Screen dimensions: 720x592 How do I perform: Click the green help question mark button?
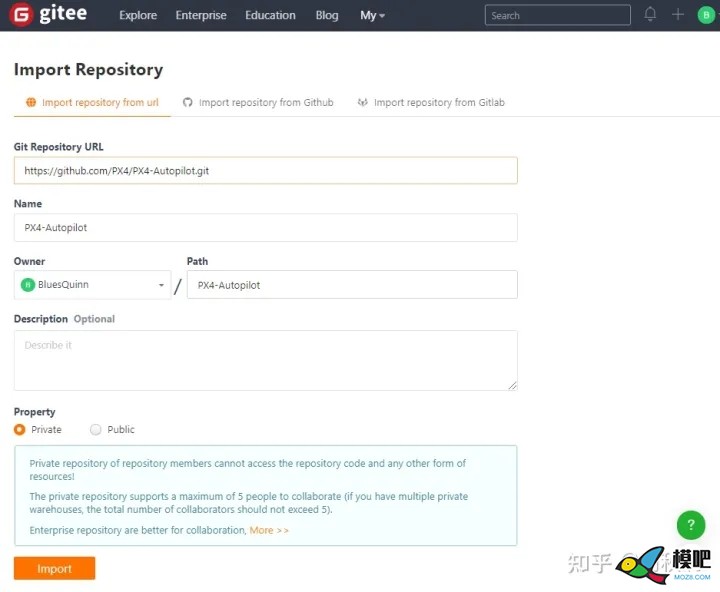tap(691, 525)
